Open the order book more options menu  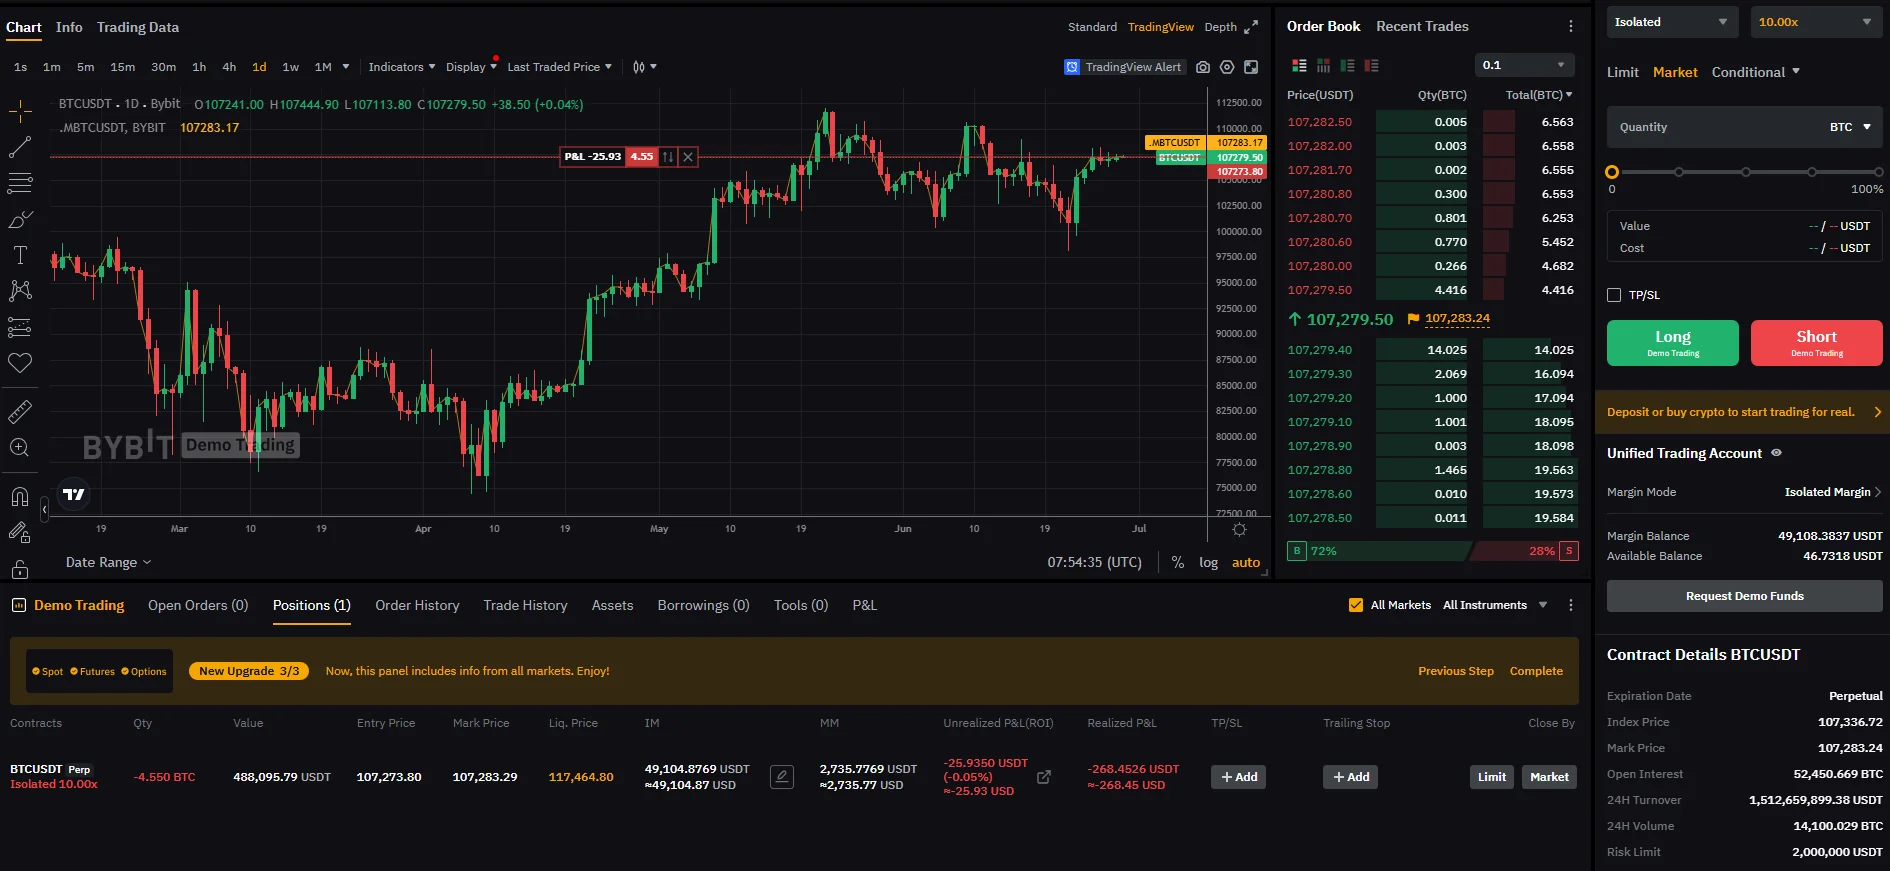click(x=1570, y=26)
